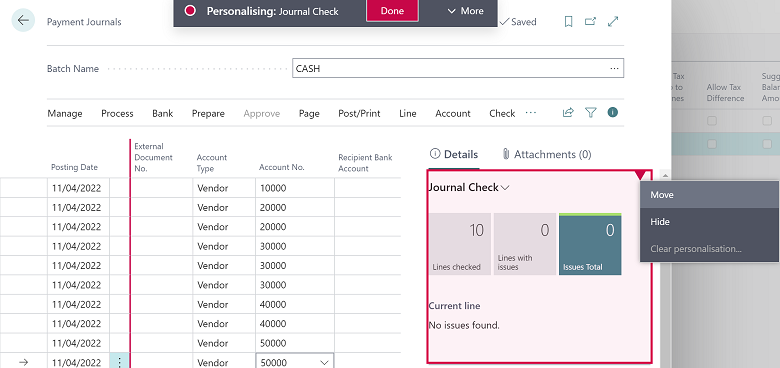Tick checkbox under Allow Tax Difference, highlighted row

click(712, 144)
